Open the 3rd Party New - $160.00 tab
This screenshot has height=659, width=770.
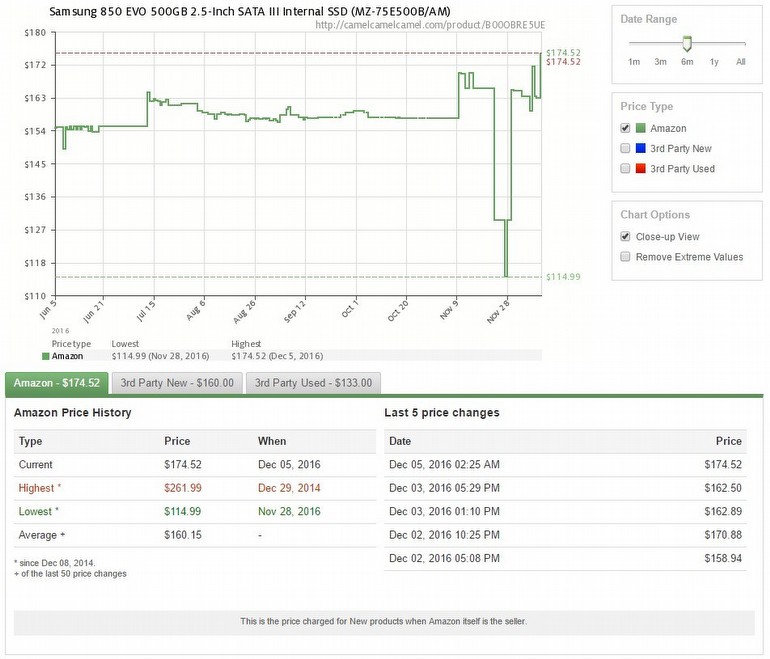click(x=177, y=383)
